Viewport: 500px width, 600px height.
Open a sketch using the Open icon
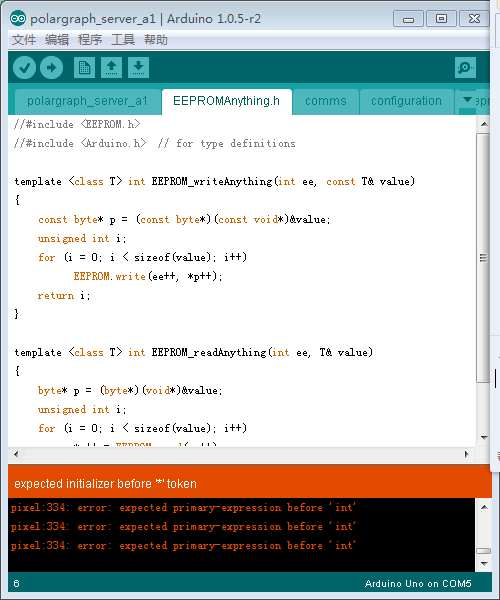pos(111,68)
